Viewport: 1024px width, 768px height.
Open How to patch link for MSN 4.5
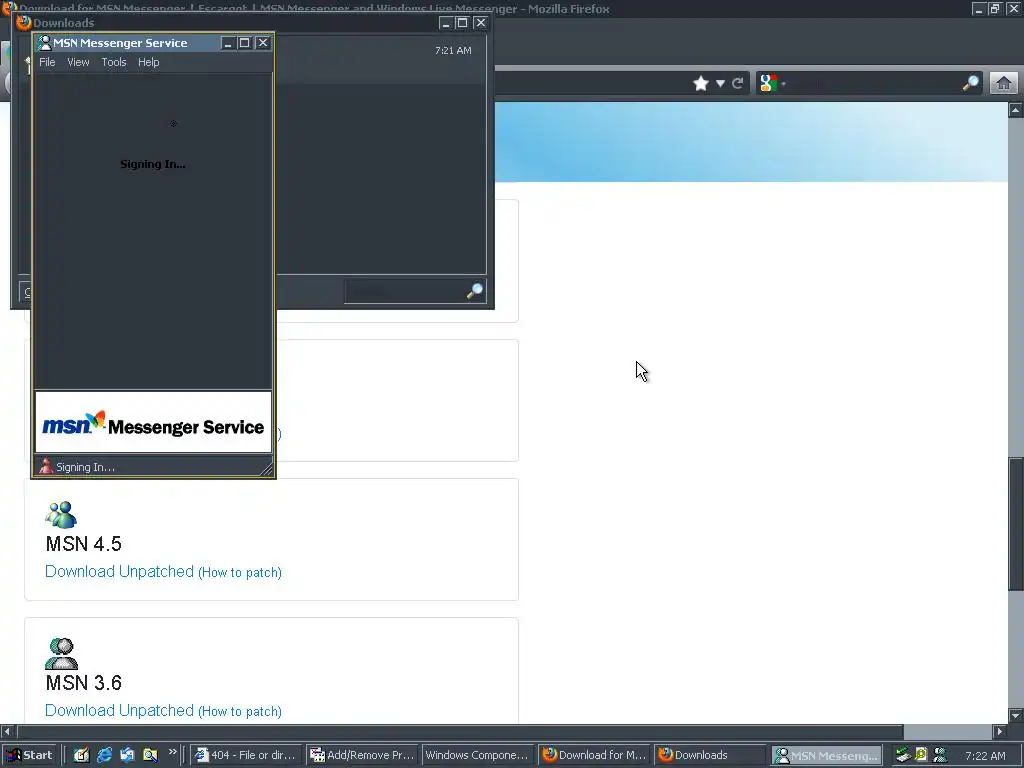[x=240, y=573]
